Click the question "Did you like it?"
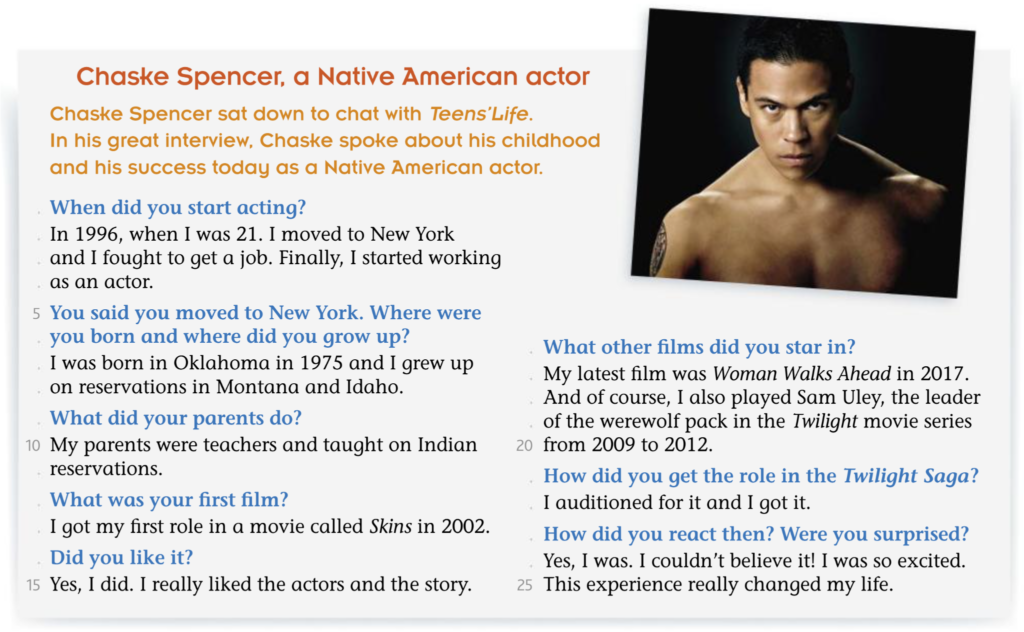1024x632 pixels. point(121,558)
